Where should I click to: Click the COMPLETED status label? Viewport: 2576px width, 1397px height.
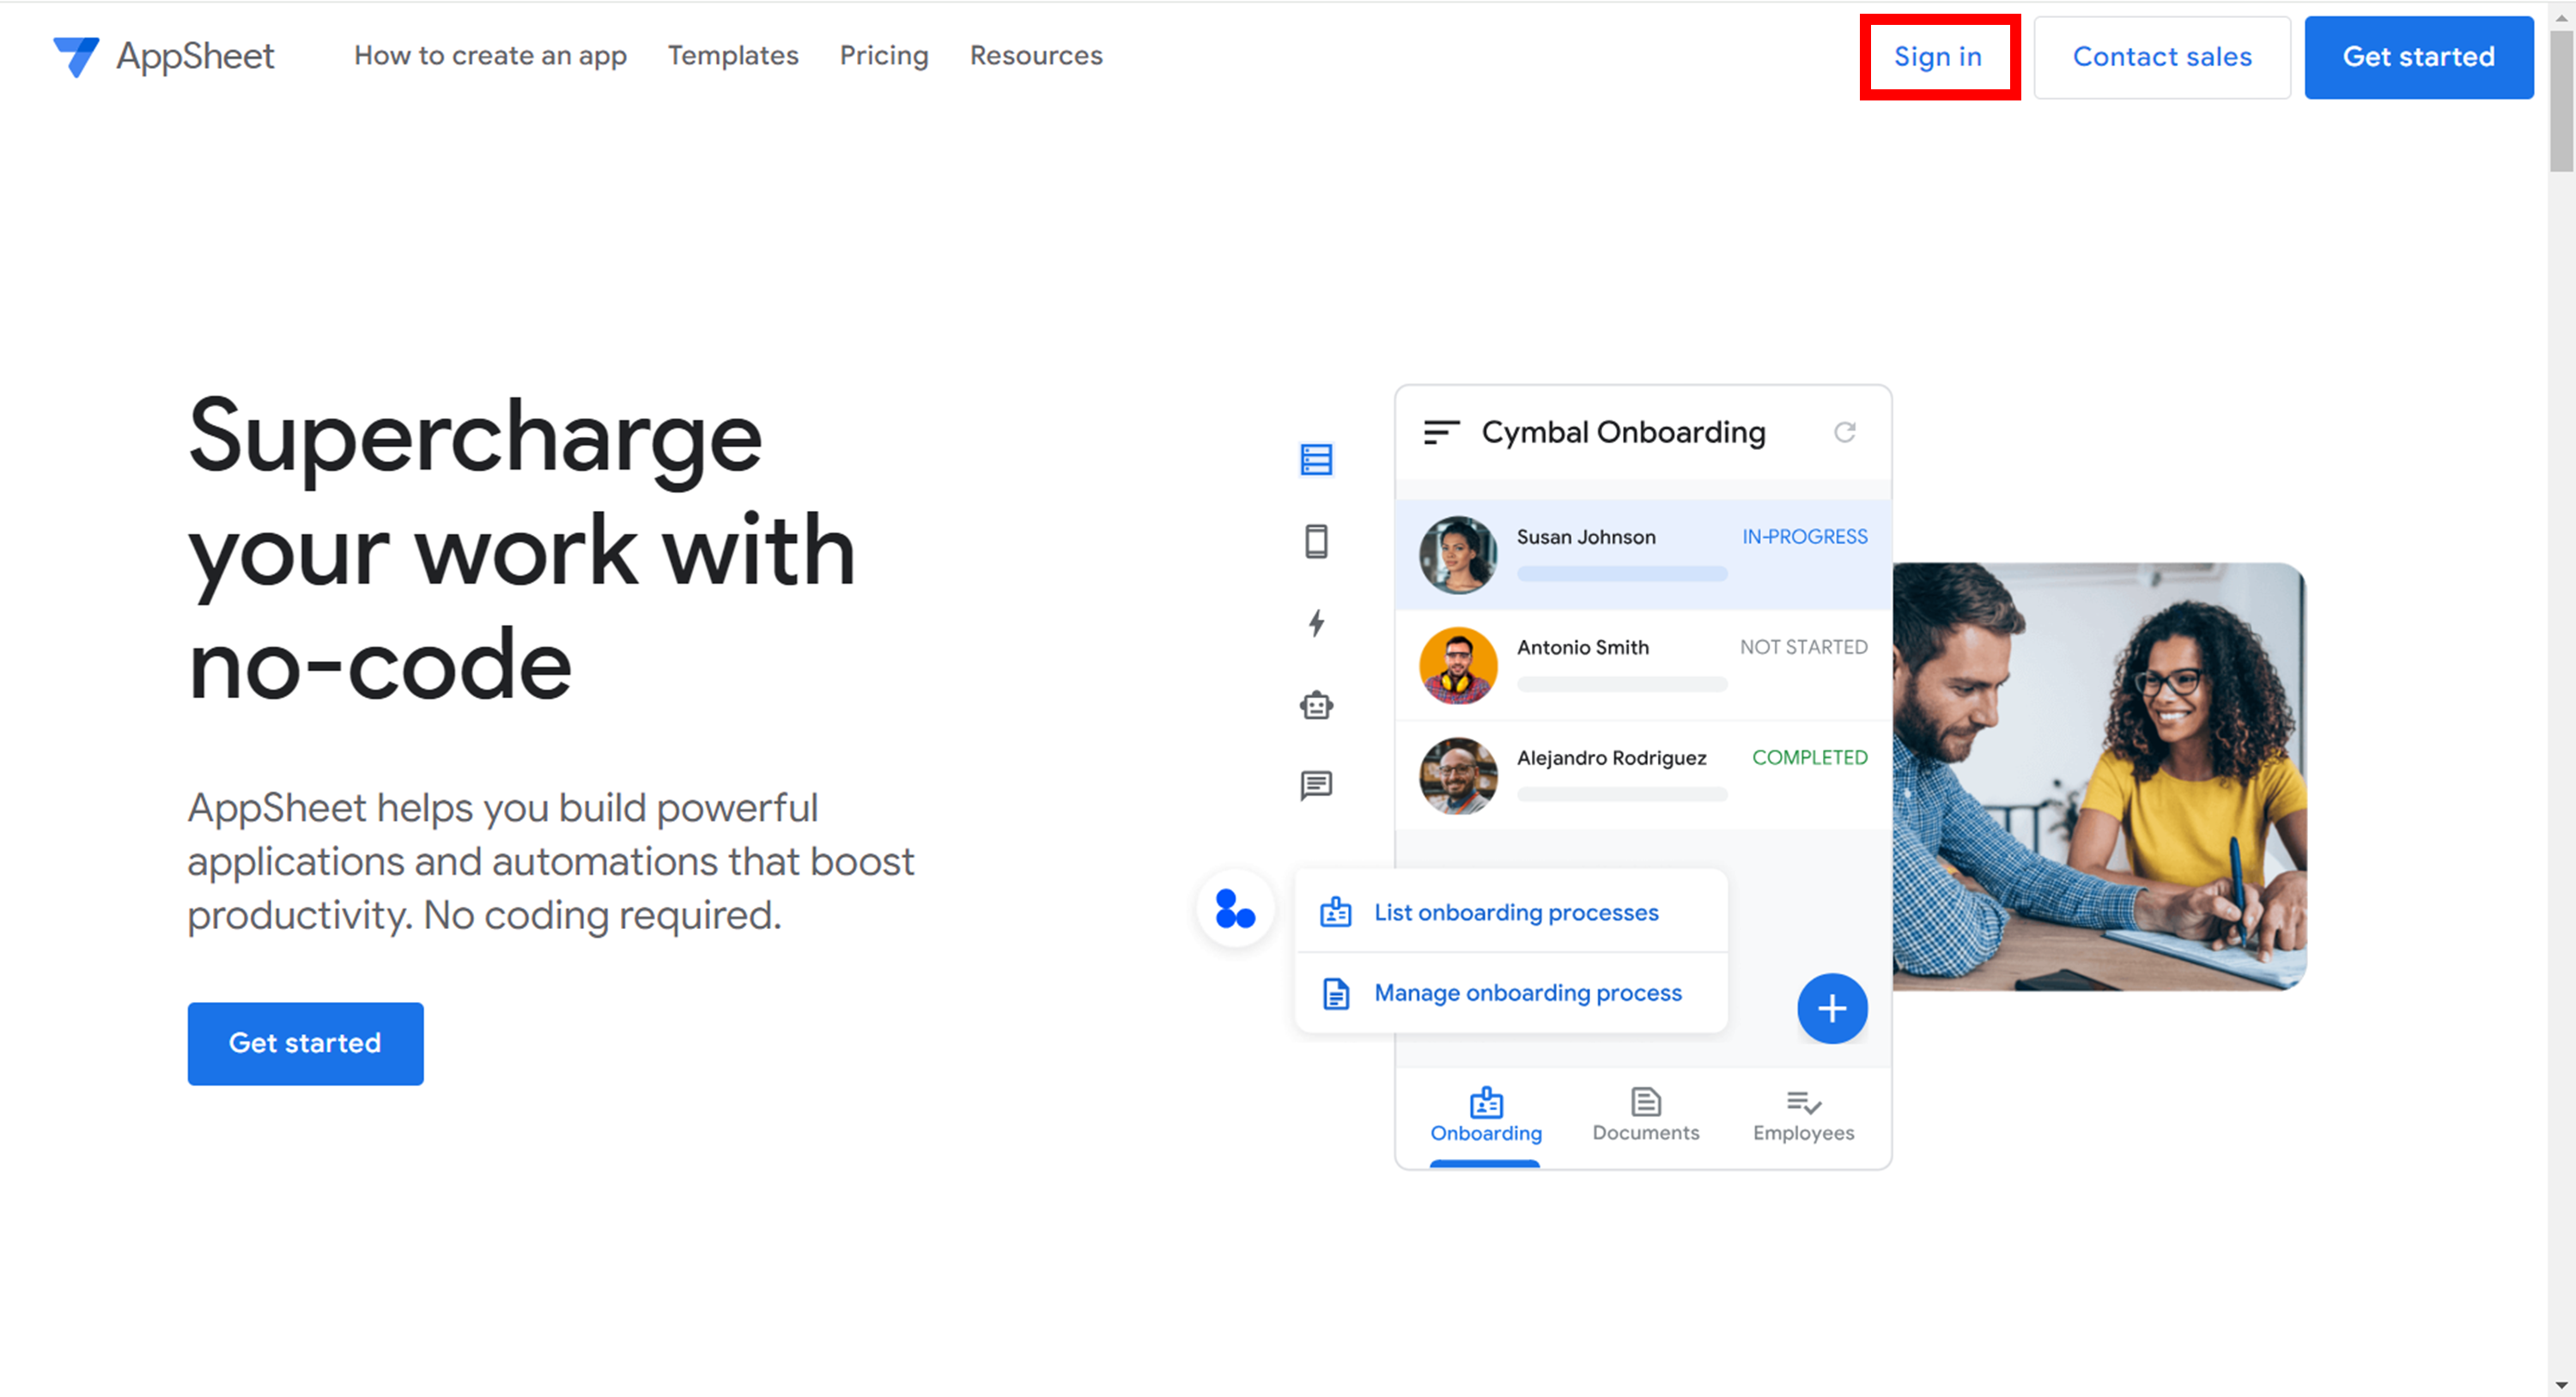[x=1809, y=757]
